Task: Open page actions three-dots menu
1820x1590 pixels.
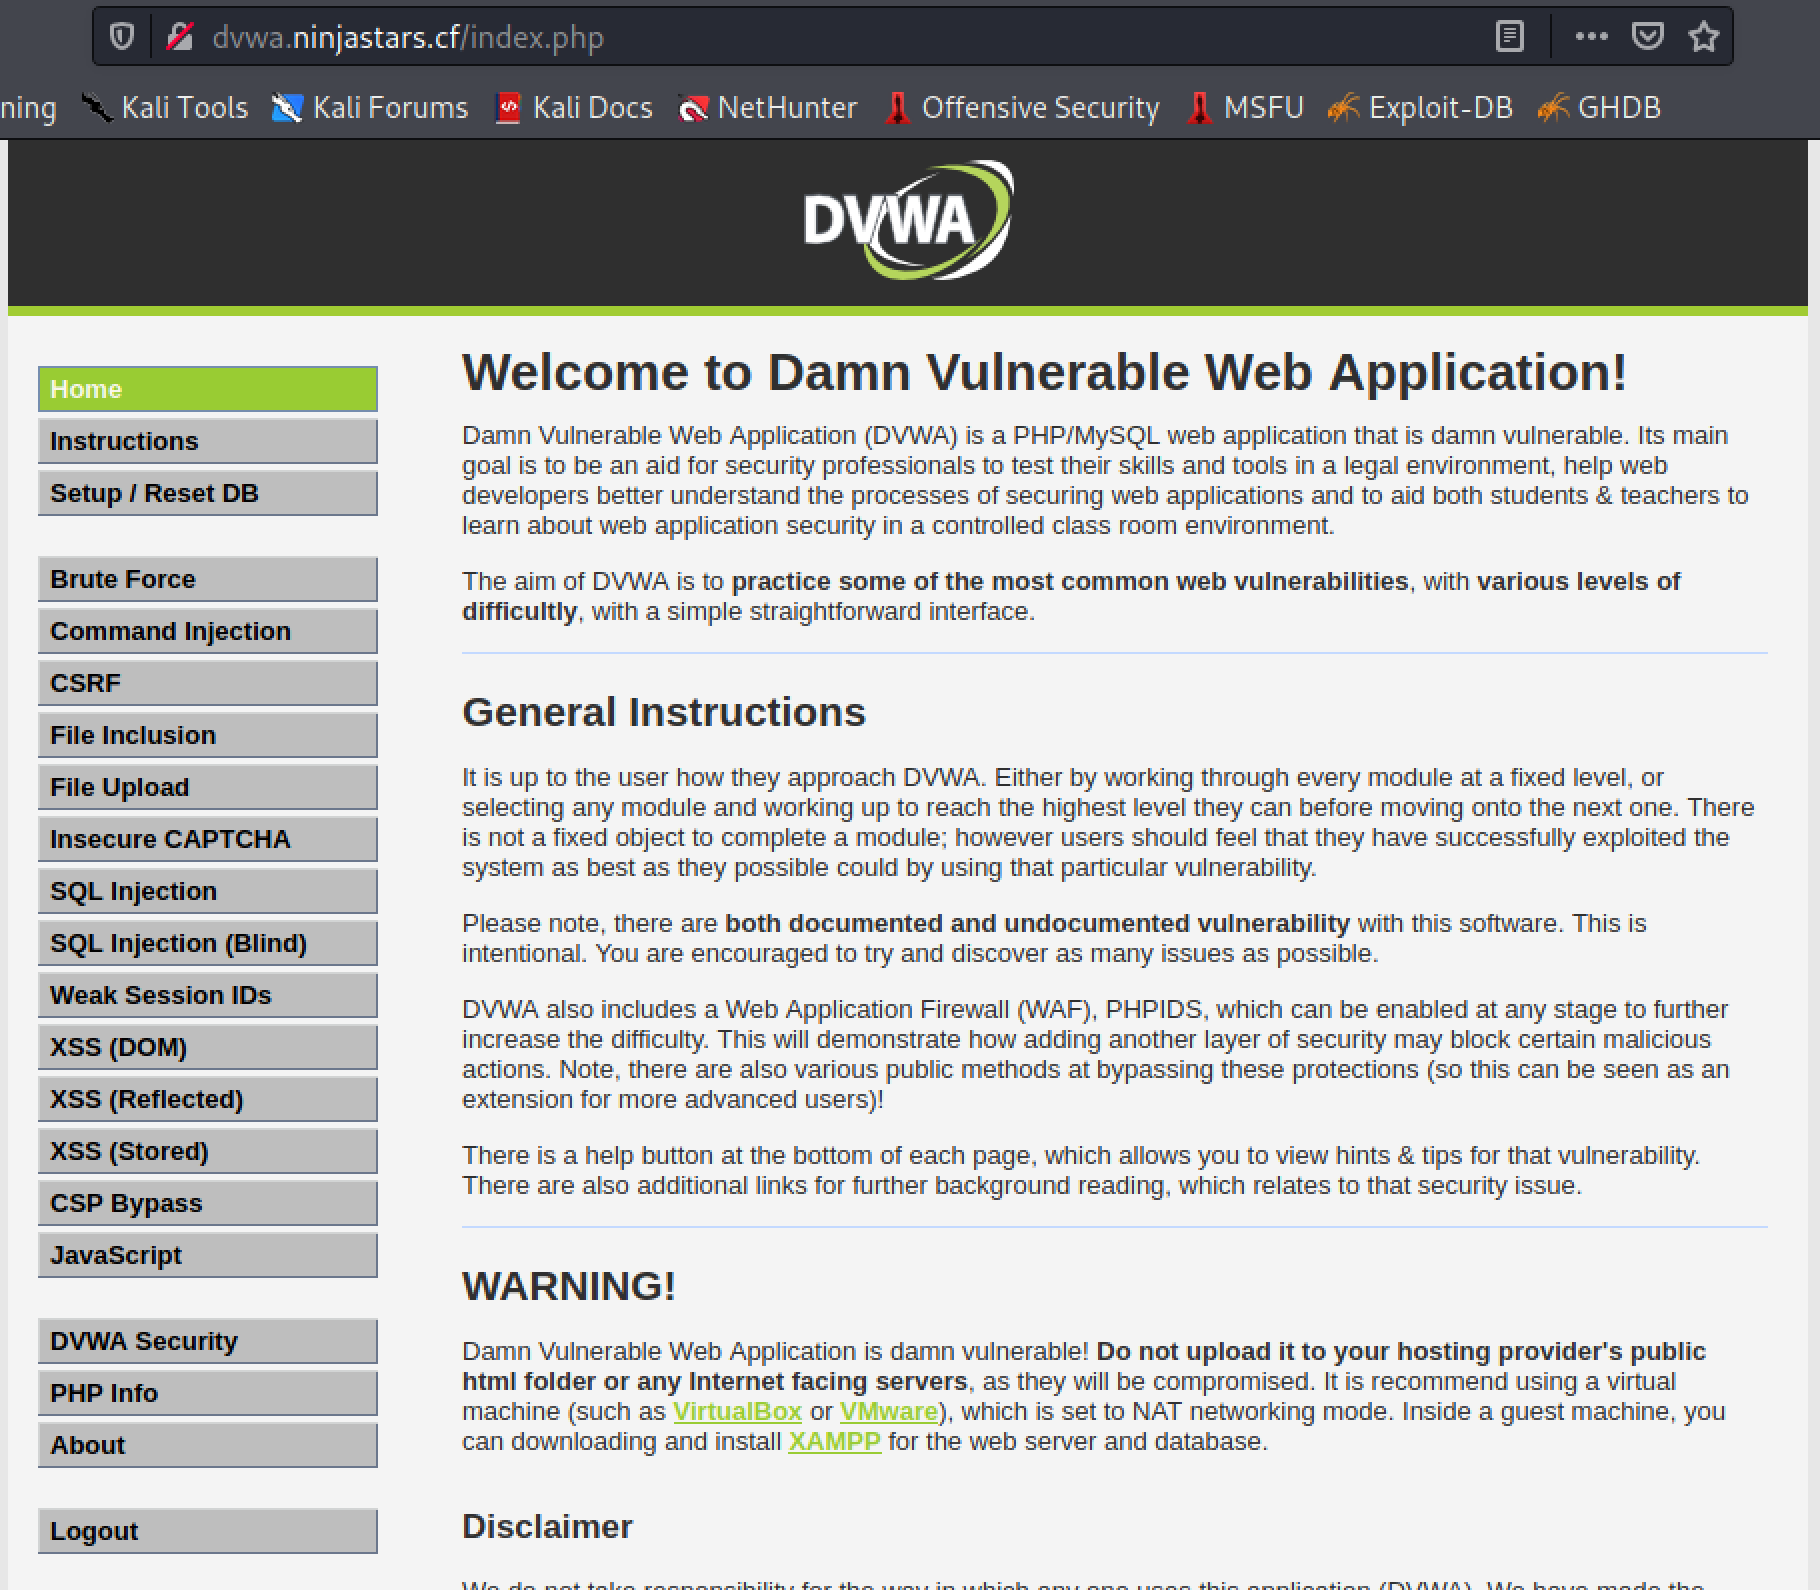Action: pyautogui.click(x=1591, y=37)
